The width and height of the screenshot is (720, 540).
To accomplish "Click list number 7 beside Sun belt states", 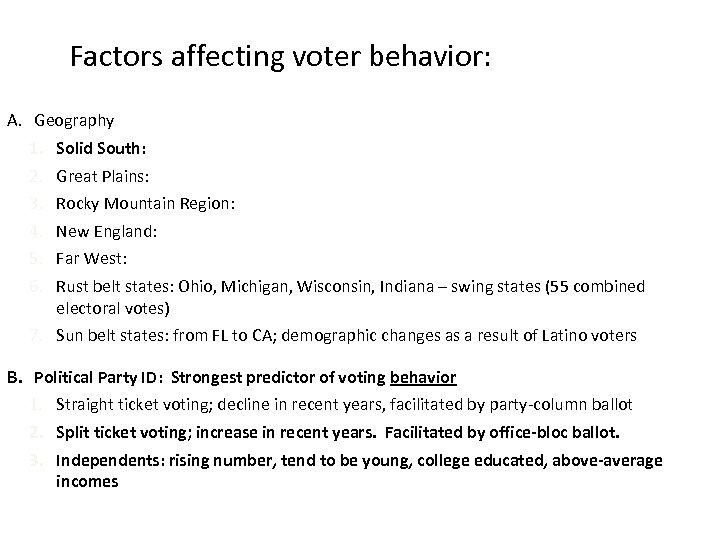I will click(34, 334).
